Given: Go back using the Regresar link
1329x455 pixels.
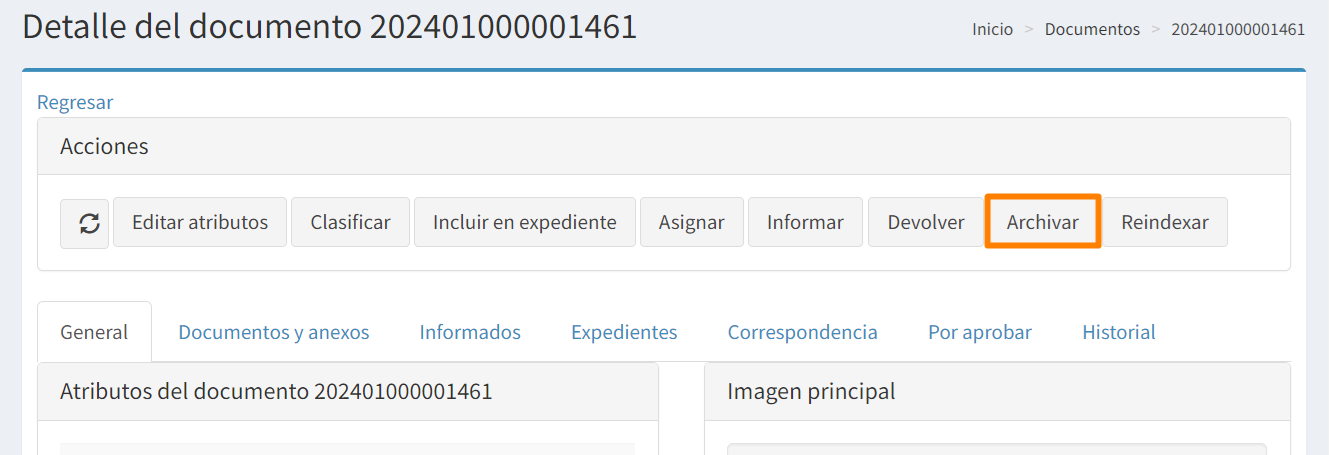Looking at the screenshot, I should click(x=75, y=102).
